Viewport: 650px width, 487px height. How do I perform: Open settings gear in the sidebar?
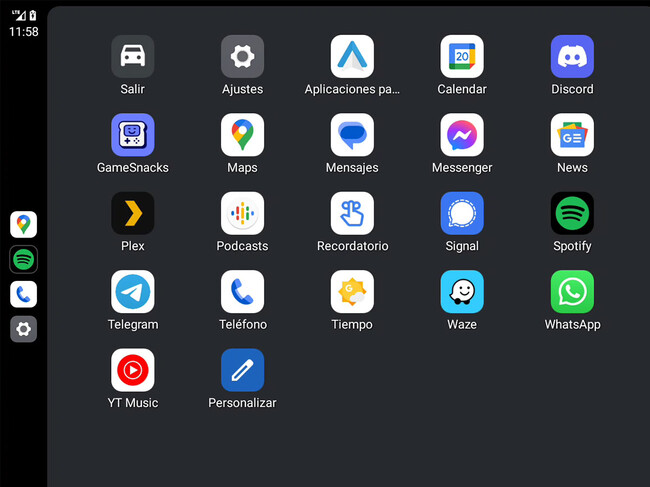(24, 329)
